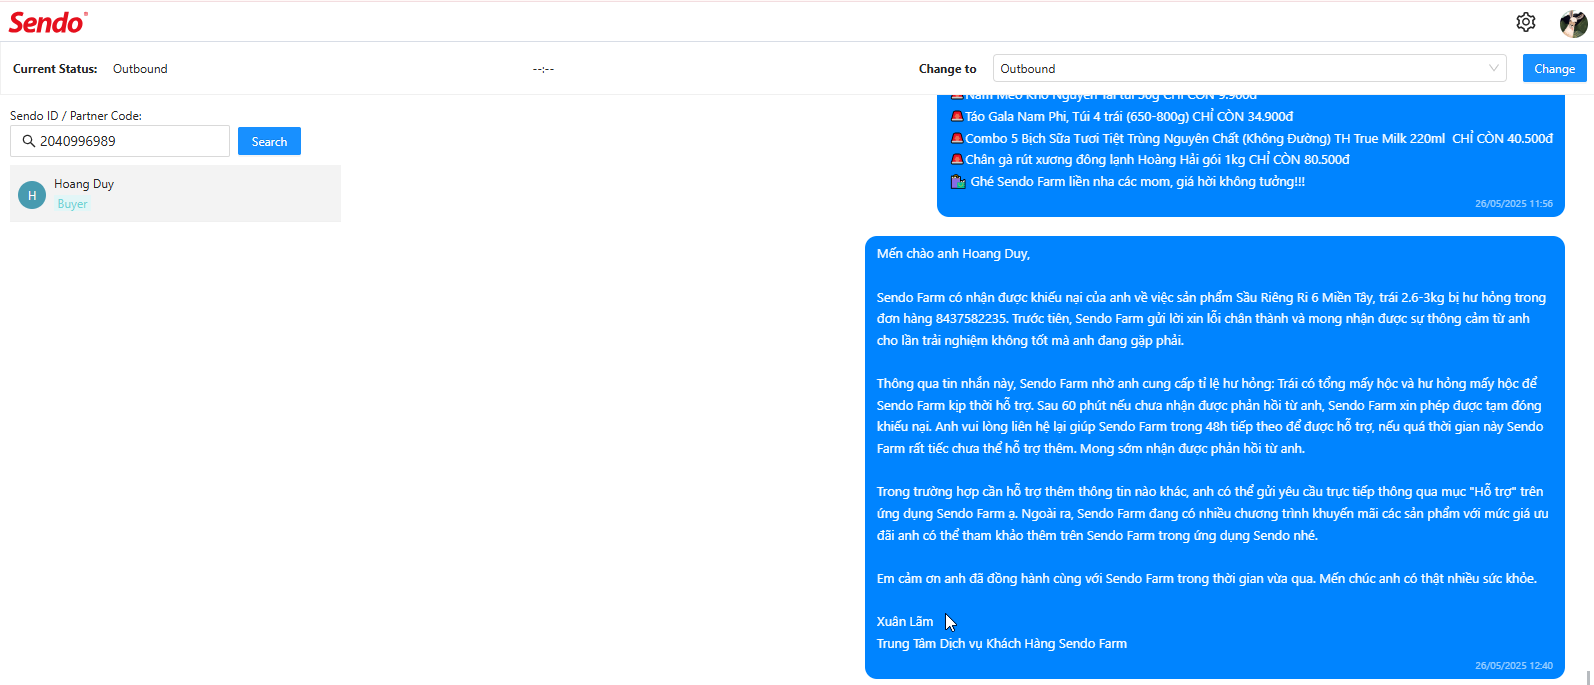
Task: Click the siren icon before Combo 5 Bịch Sữa
Action: [x=957, y=138]
